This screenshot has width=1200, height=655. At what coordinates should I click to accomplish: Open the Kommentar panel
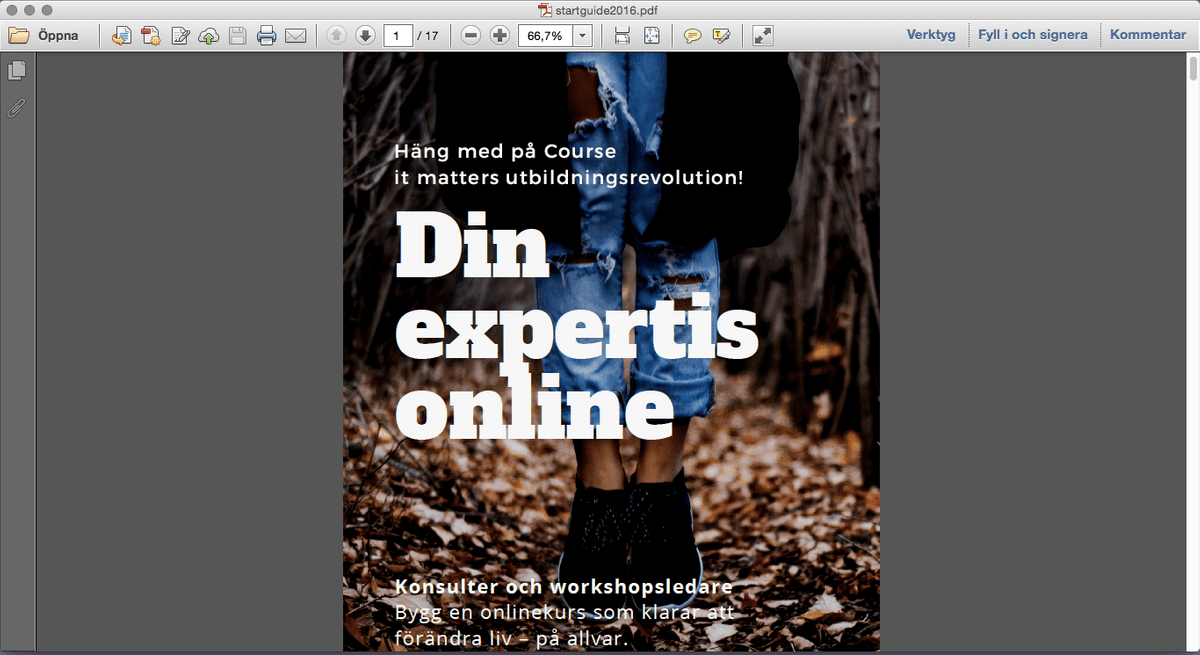point(1148,35)
